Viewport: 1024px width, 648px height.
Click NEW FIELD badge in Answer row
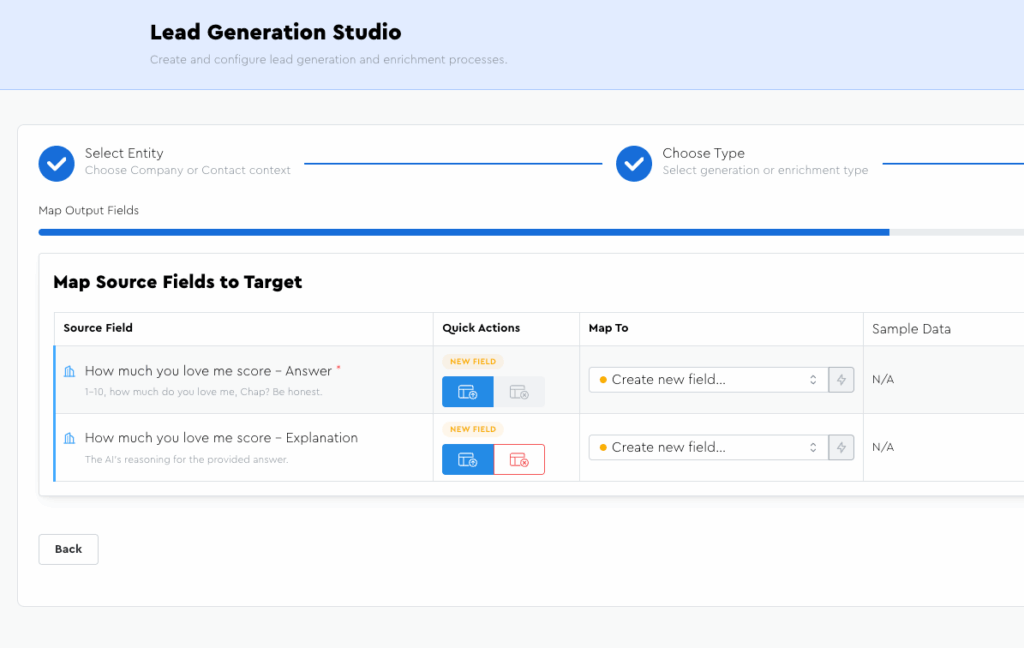(x=473, y=361)
